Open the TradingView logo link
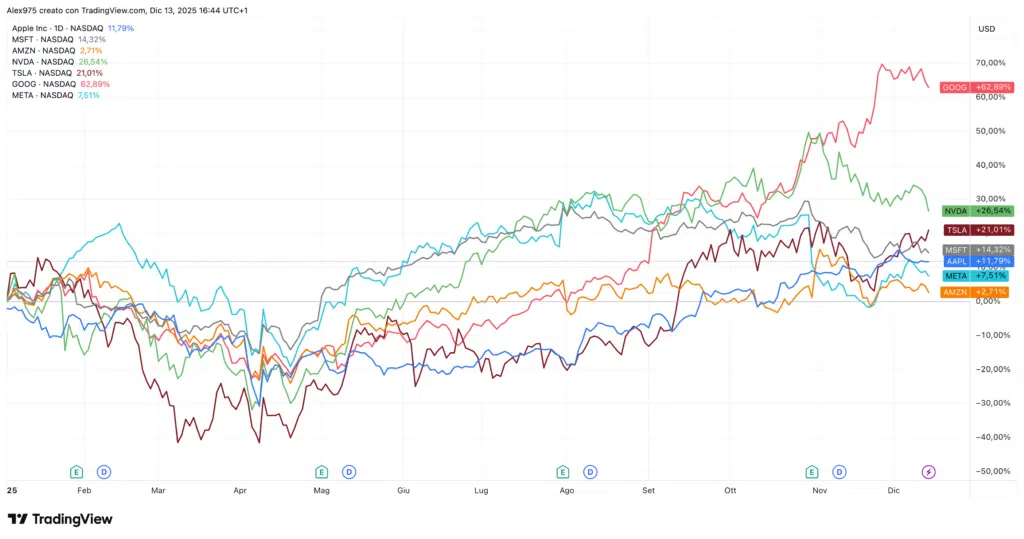 60,519
